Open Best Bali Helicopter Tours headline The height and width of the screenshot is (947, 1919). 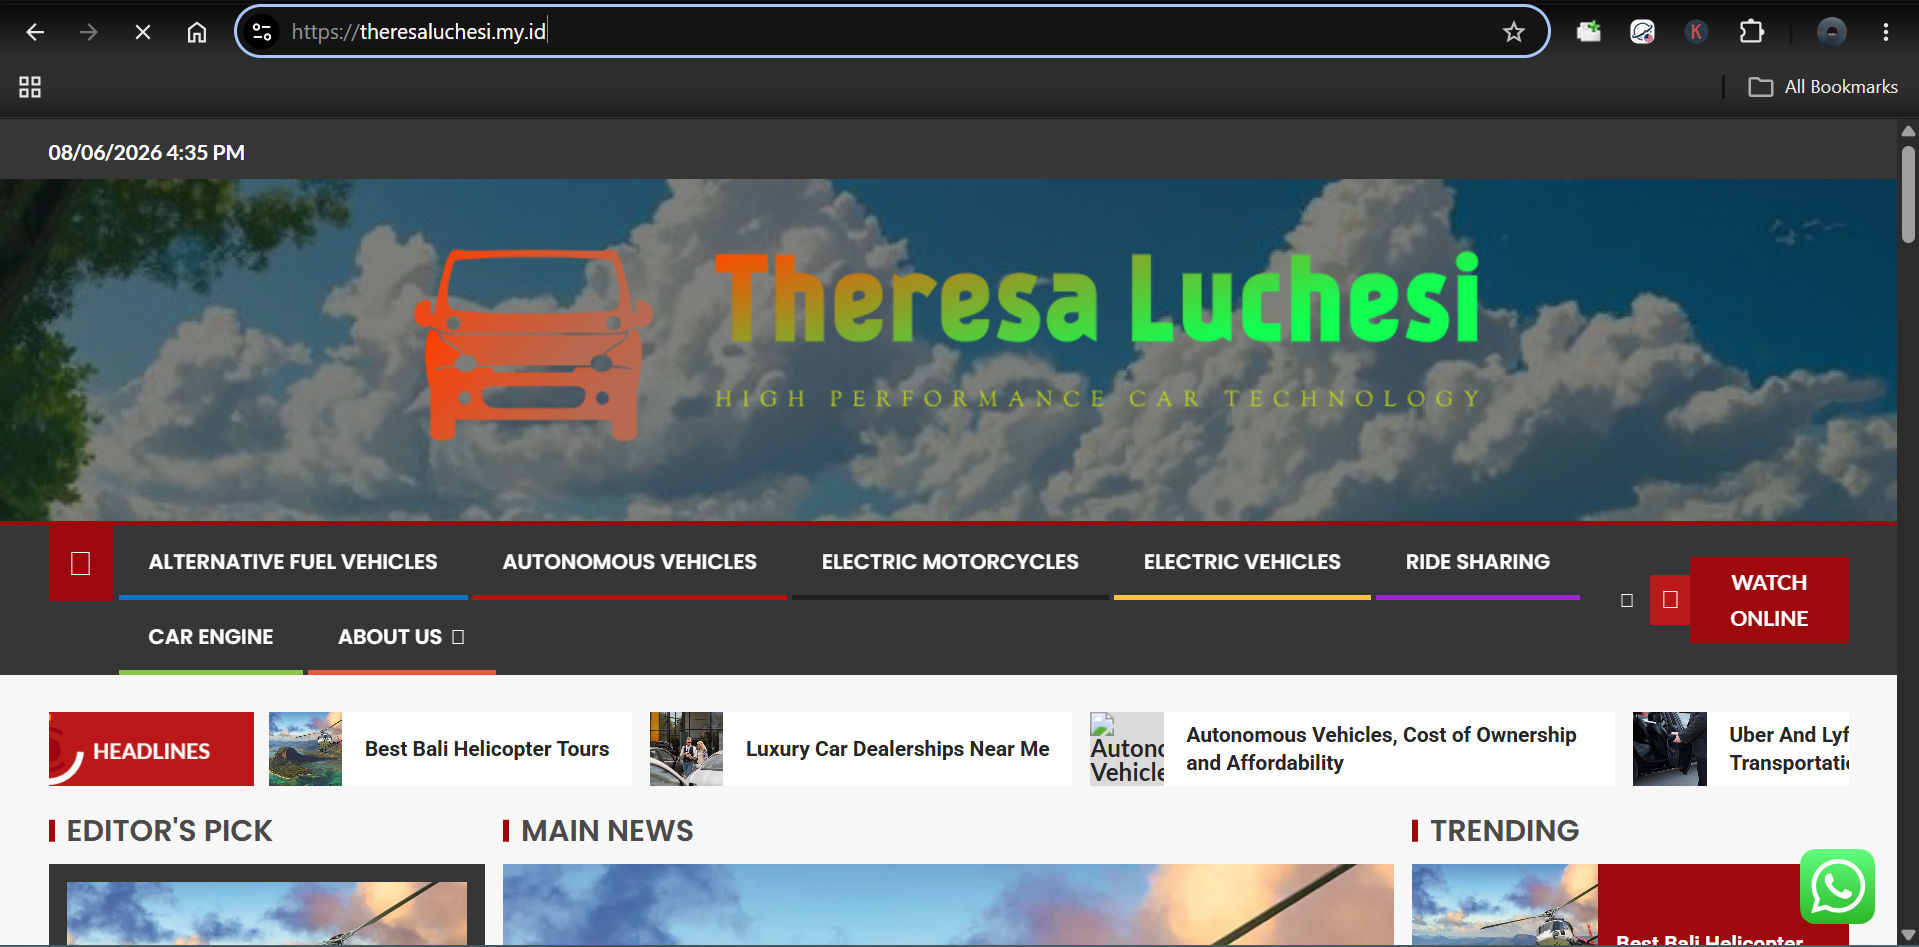pos(487,749)
